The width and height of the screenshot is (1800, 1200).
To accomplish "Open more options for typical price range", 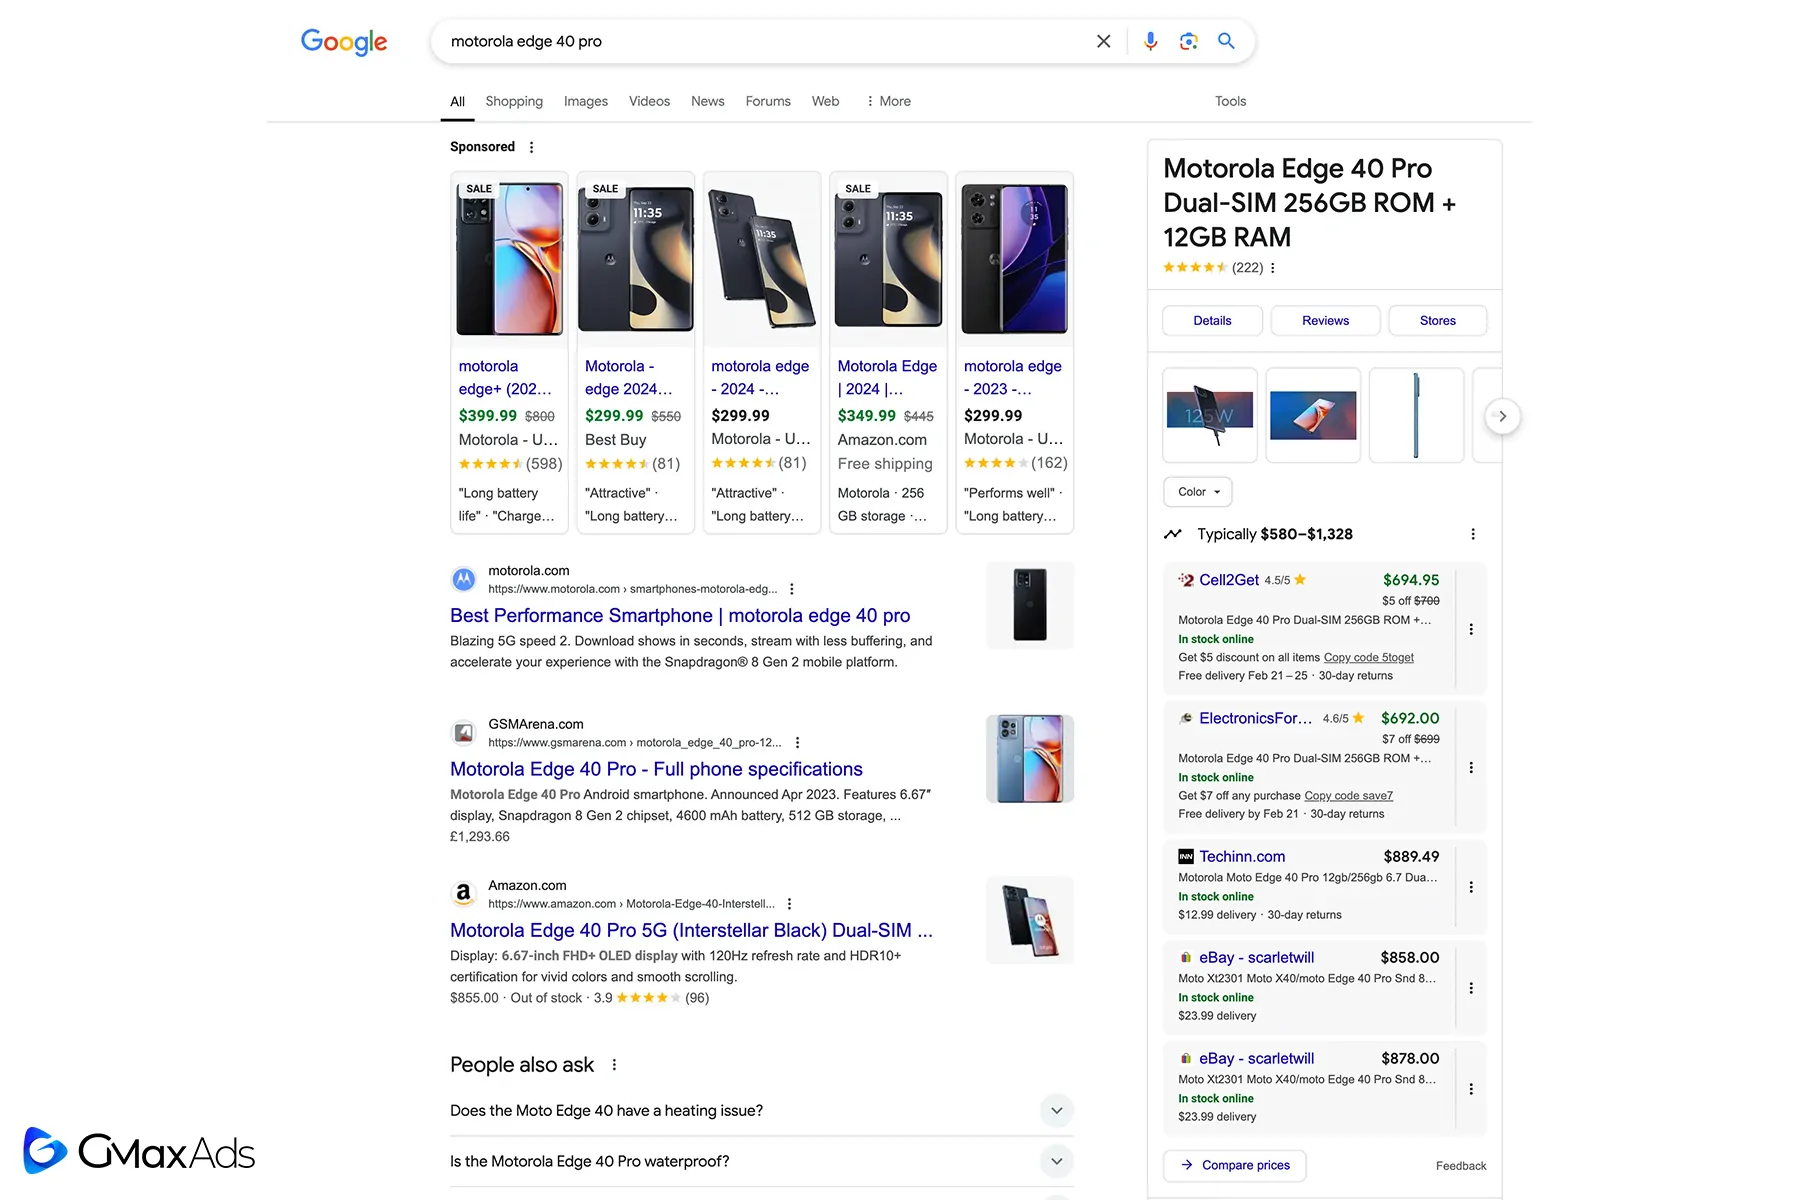I will click(1473, 534).
